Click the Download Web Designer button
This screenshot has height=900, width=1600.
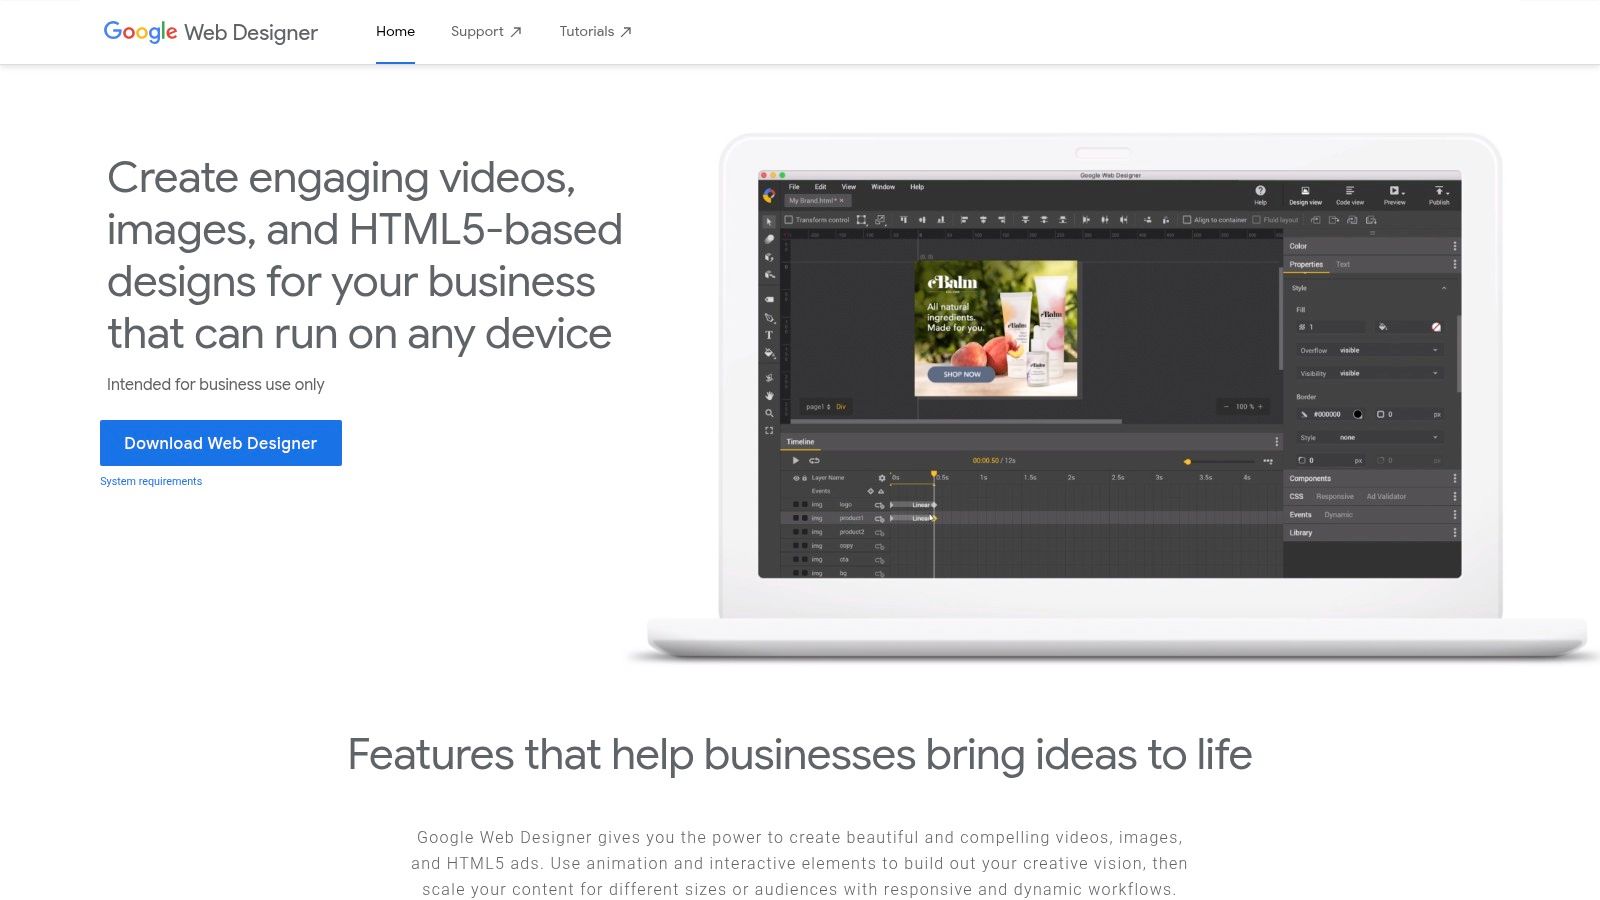220,443
